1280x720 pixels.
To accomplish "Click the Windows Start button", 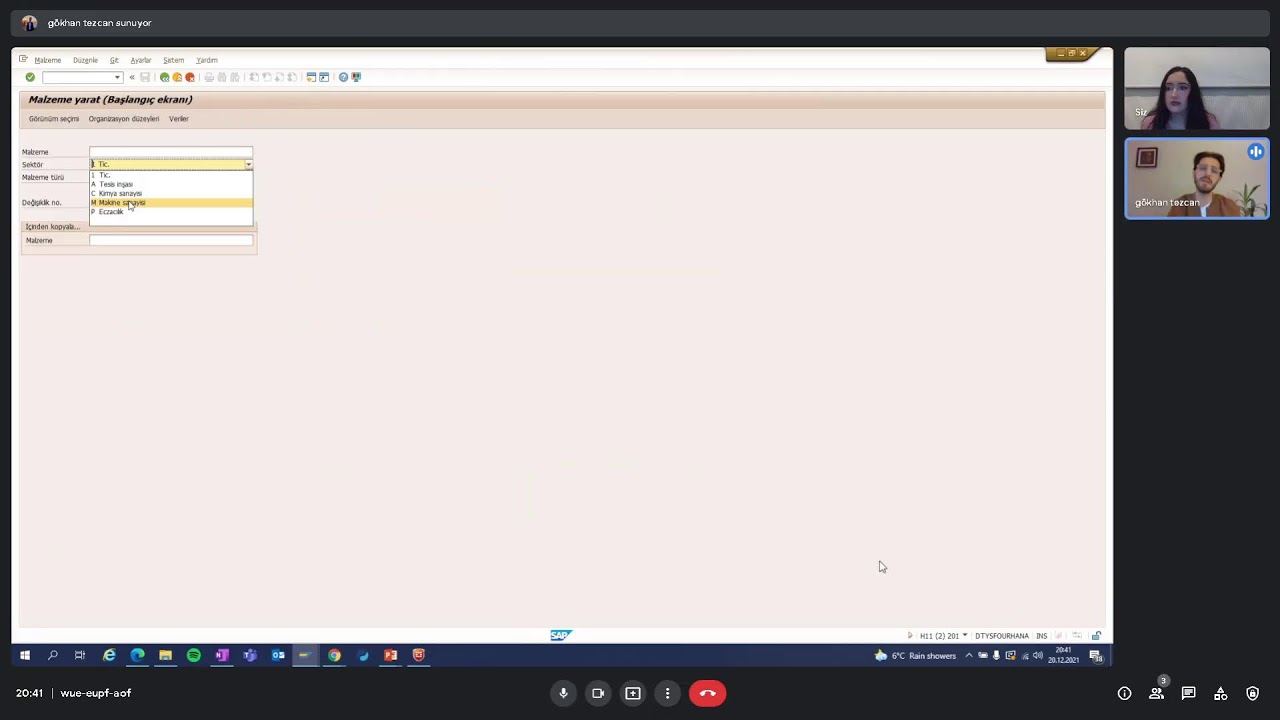I will click(x=25, y=655).
